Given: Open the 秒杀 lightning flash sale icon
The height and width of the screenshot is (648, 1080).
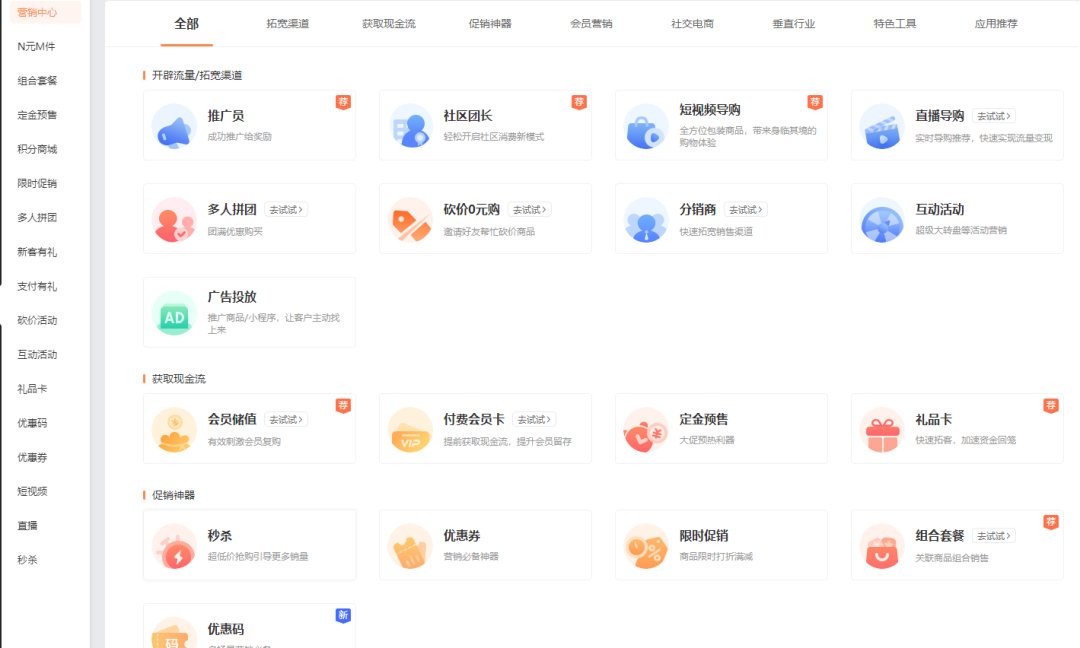Looking at the screenshot, I should click(x=174, y=545).
